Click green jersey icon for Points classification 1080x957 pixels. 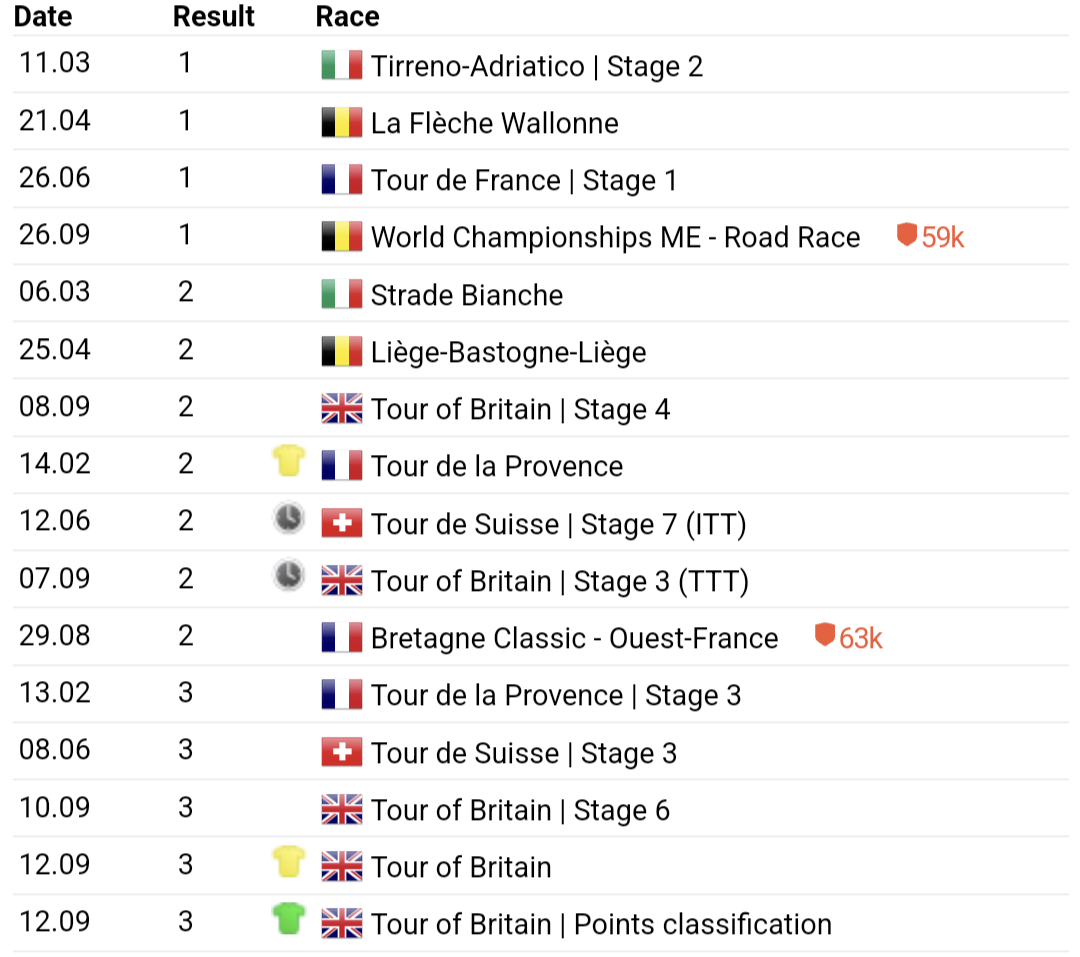[x=289, y=919]
